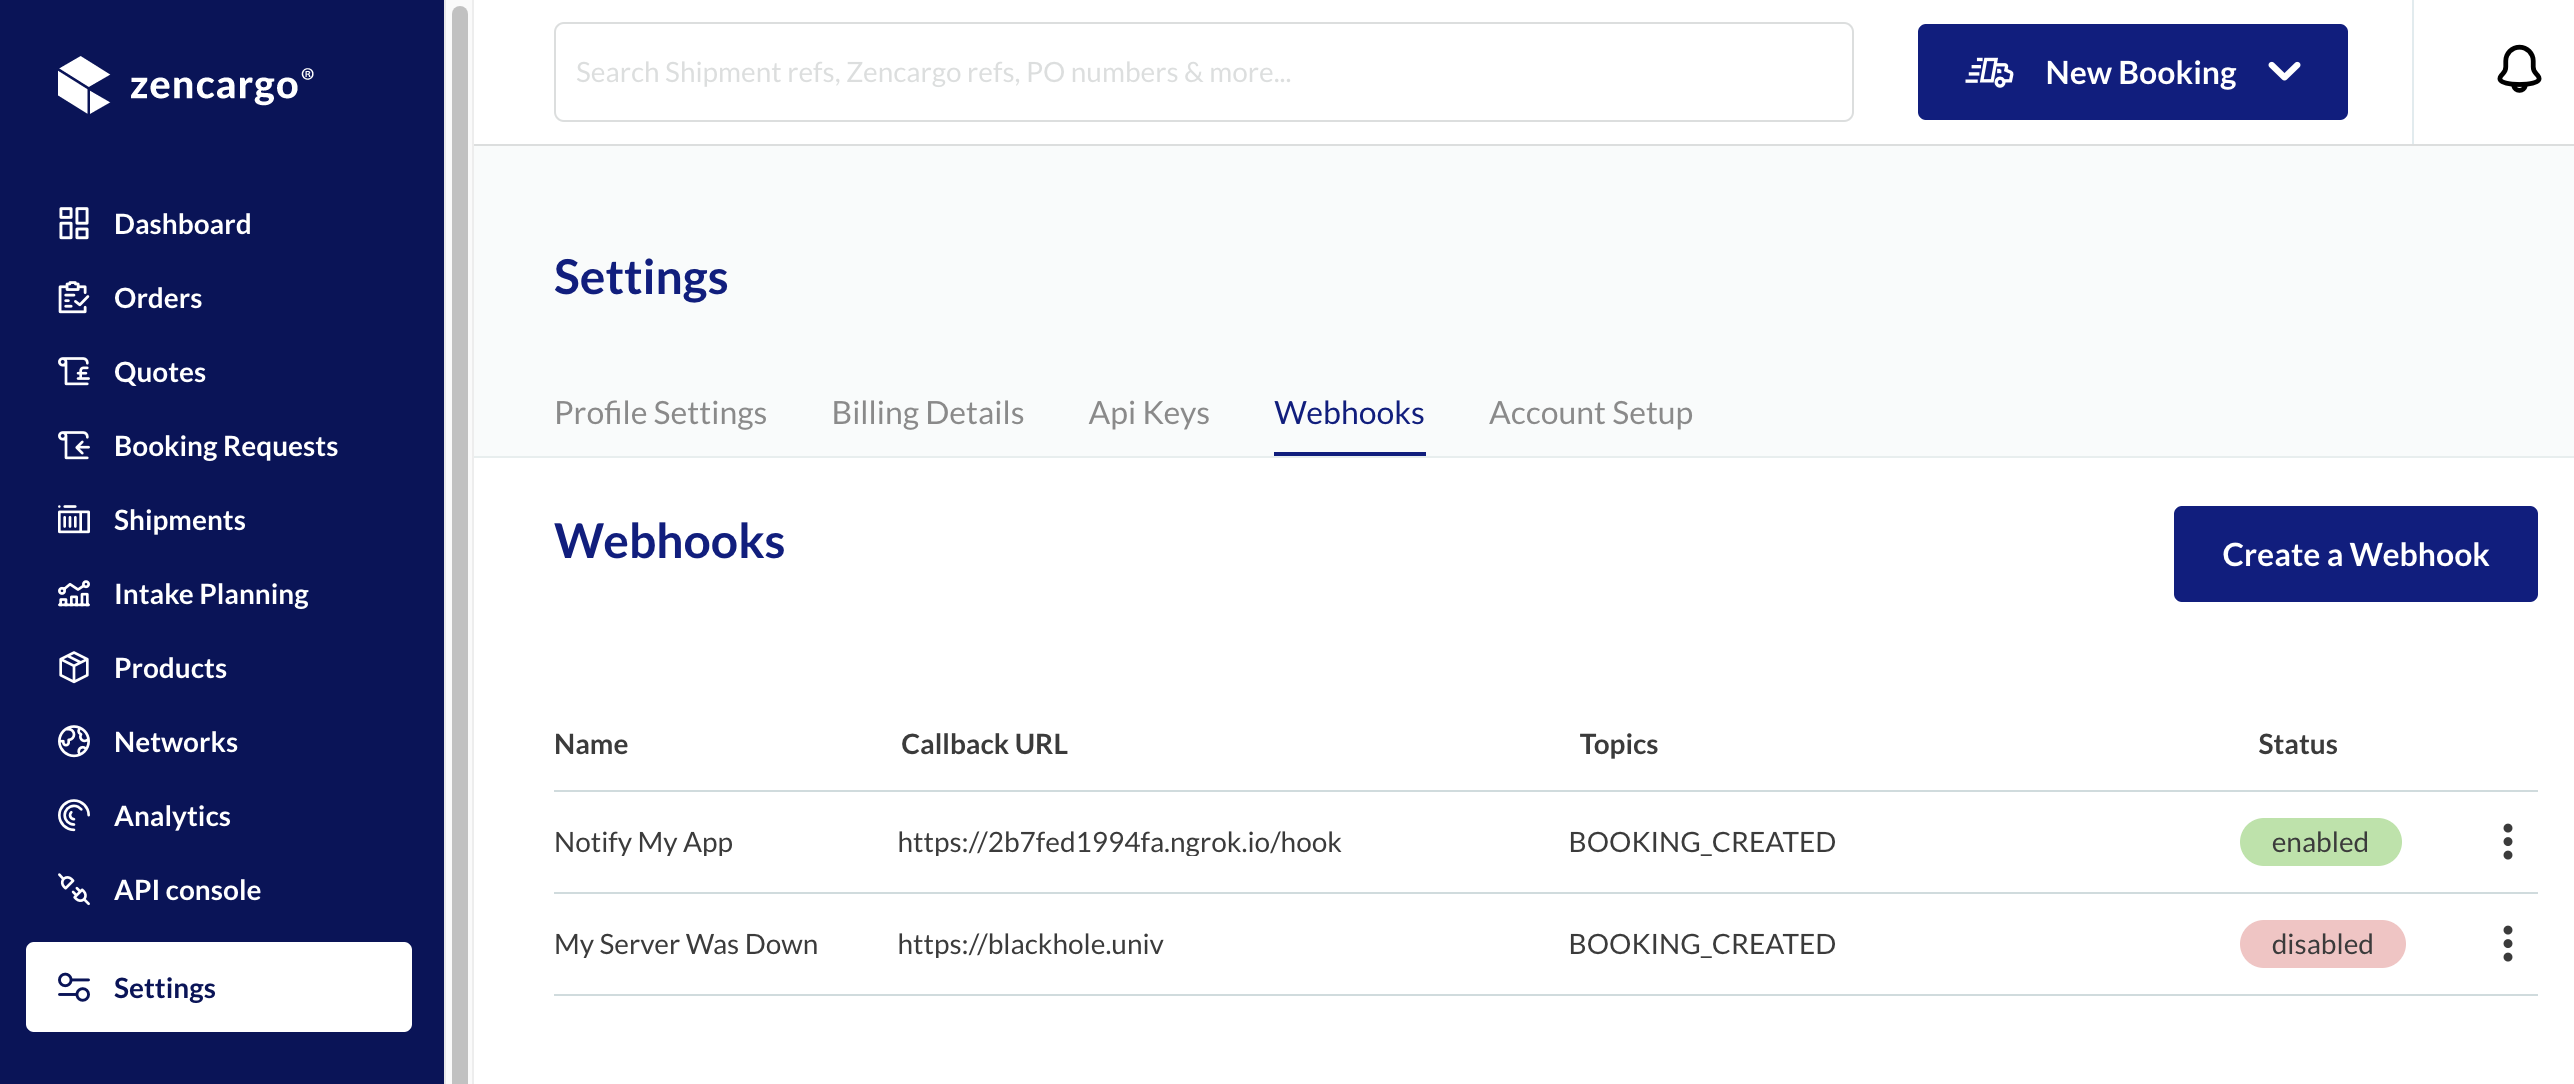
Task: Enable the My Server Was Down webhook
Action: click(2322, 943)
